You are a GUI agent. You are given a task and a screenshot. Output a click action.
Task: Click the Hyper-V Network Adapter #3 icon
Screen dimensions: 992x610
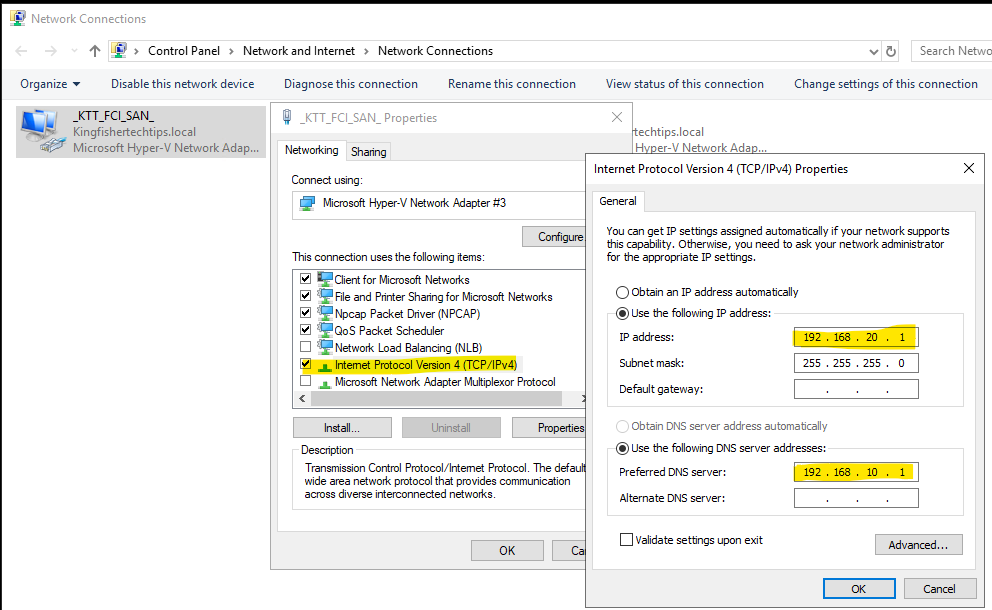[x=307, y=203]
